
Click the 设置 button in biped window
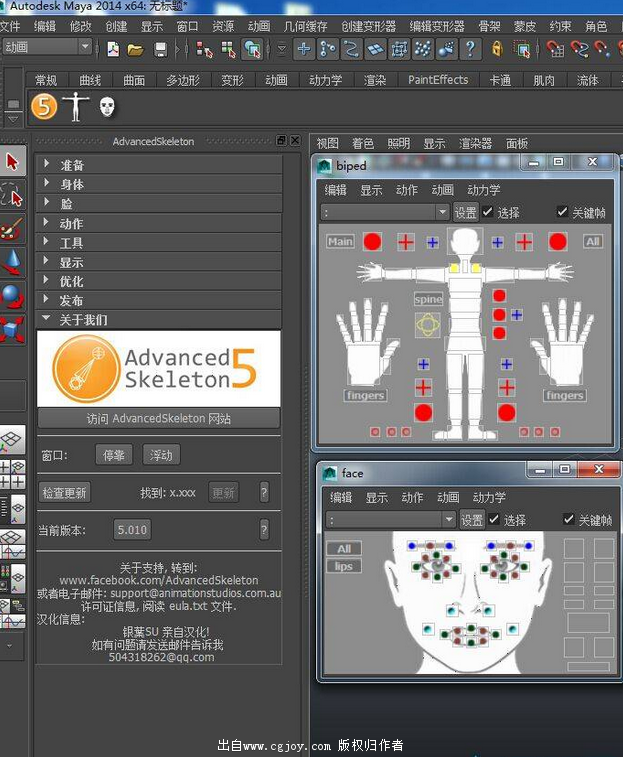click(466, 212)
